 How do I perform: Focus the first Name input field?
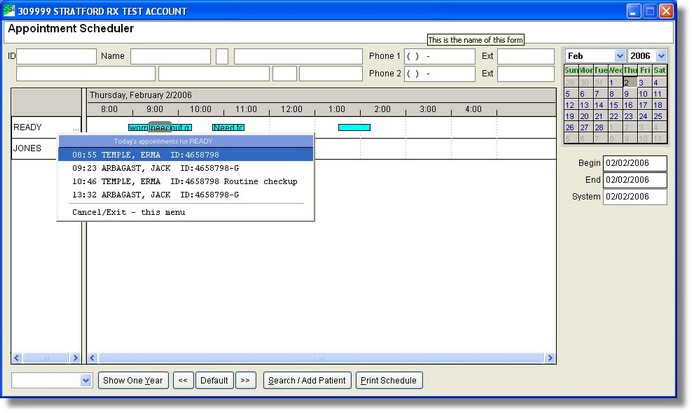click(170, 56)
